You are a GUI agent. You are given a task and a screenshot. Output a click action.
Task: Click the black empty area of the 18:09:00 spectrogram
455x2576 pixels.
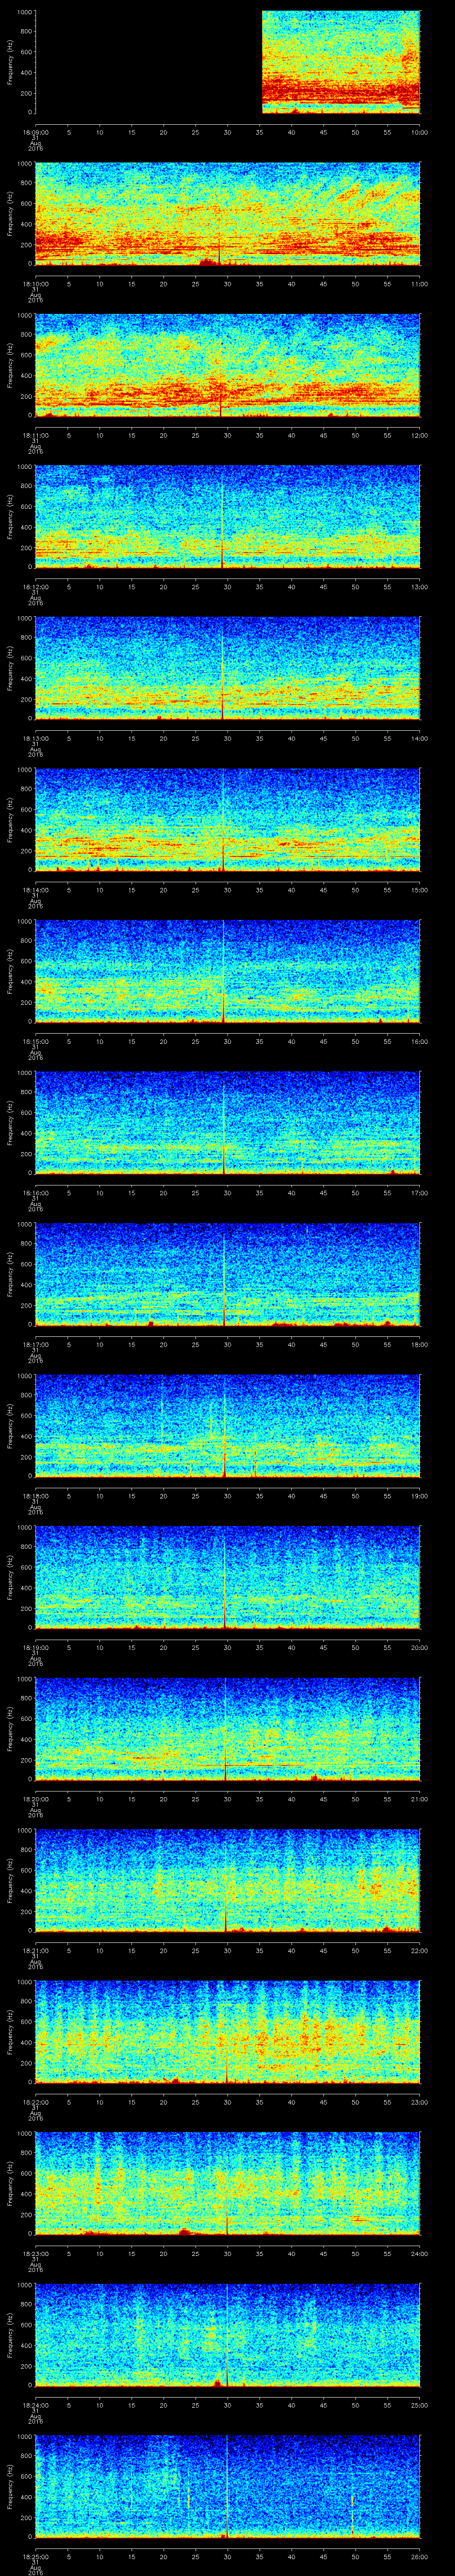148,62
